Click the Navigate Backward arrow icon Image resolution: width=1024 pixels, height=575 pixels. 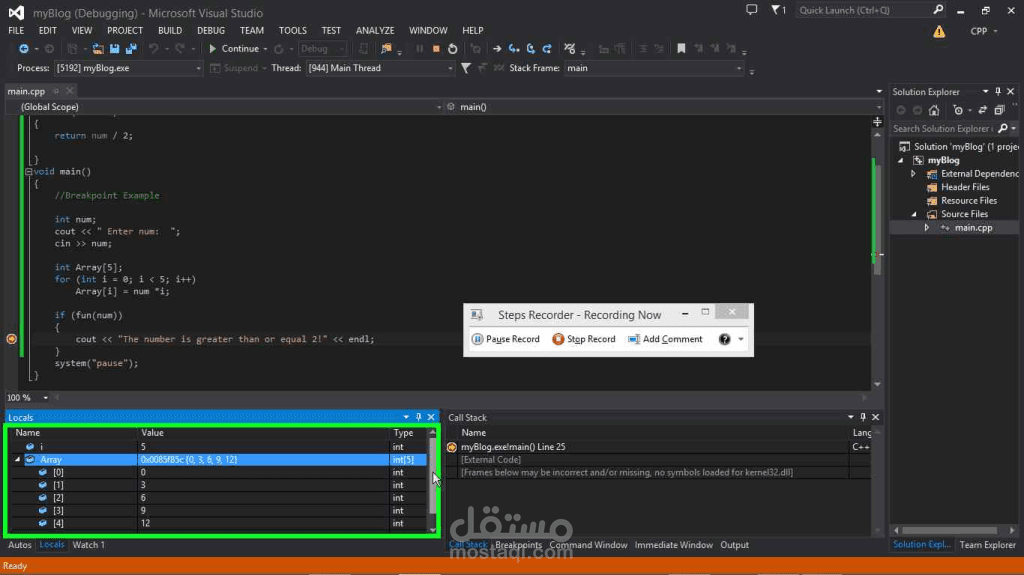(24, 49)
